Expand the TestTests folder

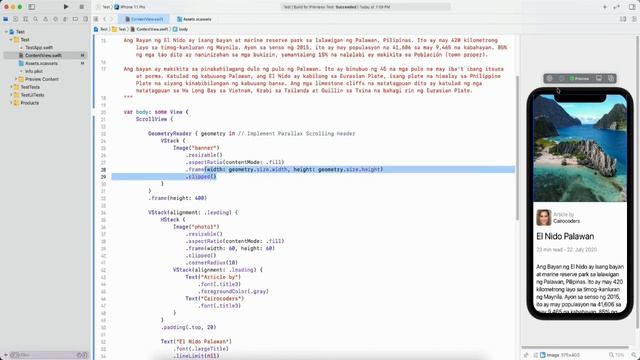tap(11, 87)
